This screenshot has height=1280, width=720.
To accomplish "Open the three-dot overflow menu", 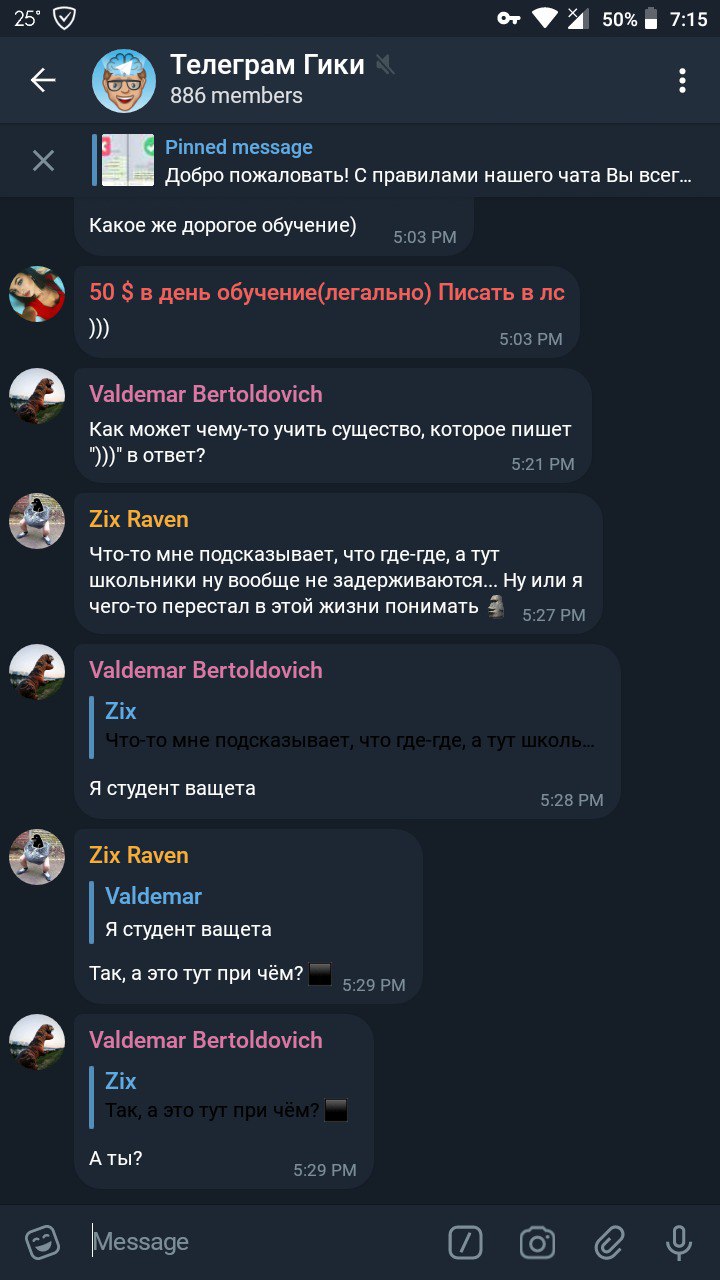I will click(x=682, y=80).
